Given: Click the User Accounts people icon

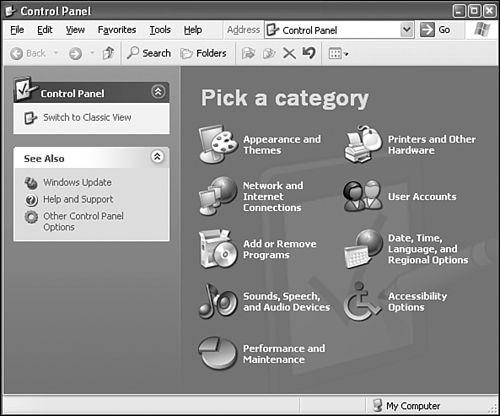Looking at the screenshot, I should tap(363, 196).
